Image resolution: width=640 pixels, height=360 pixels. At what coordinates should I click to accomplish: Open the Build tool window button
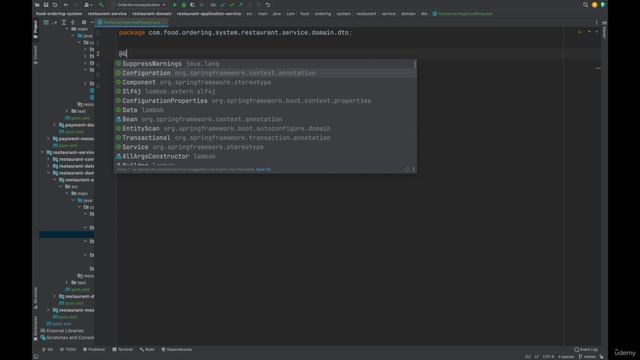pos(147,349)
